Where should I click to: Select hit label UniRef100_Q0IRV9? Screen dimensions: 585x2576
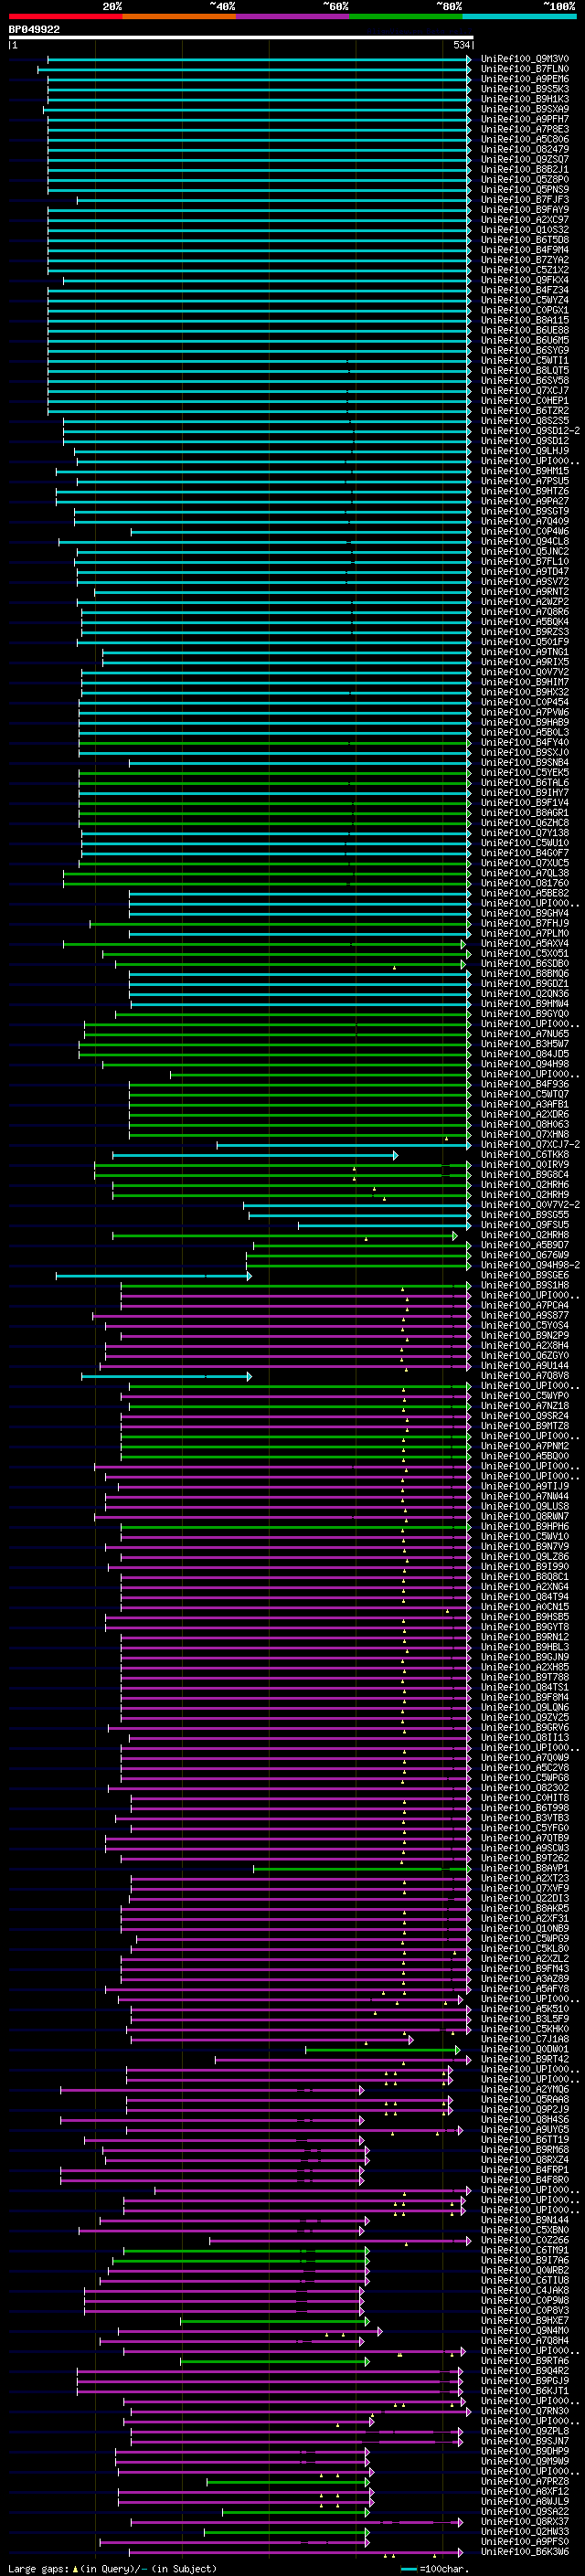[525, 1165]
